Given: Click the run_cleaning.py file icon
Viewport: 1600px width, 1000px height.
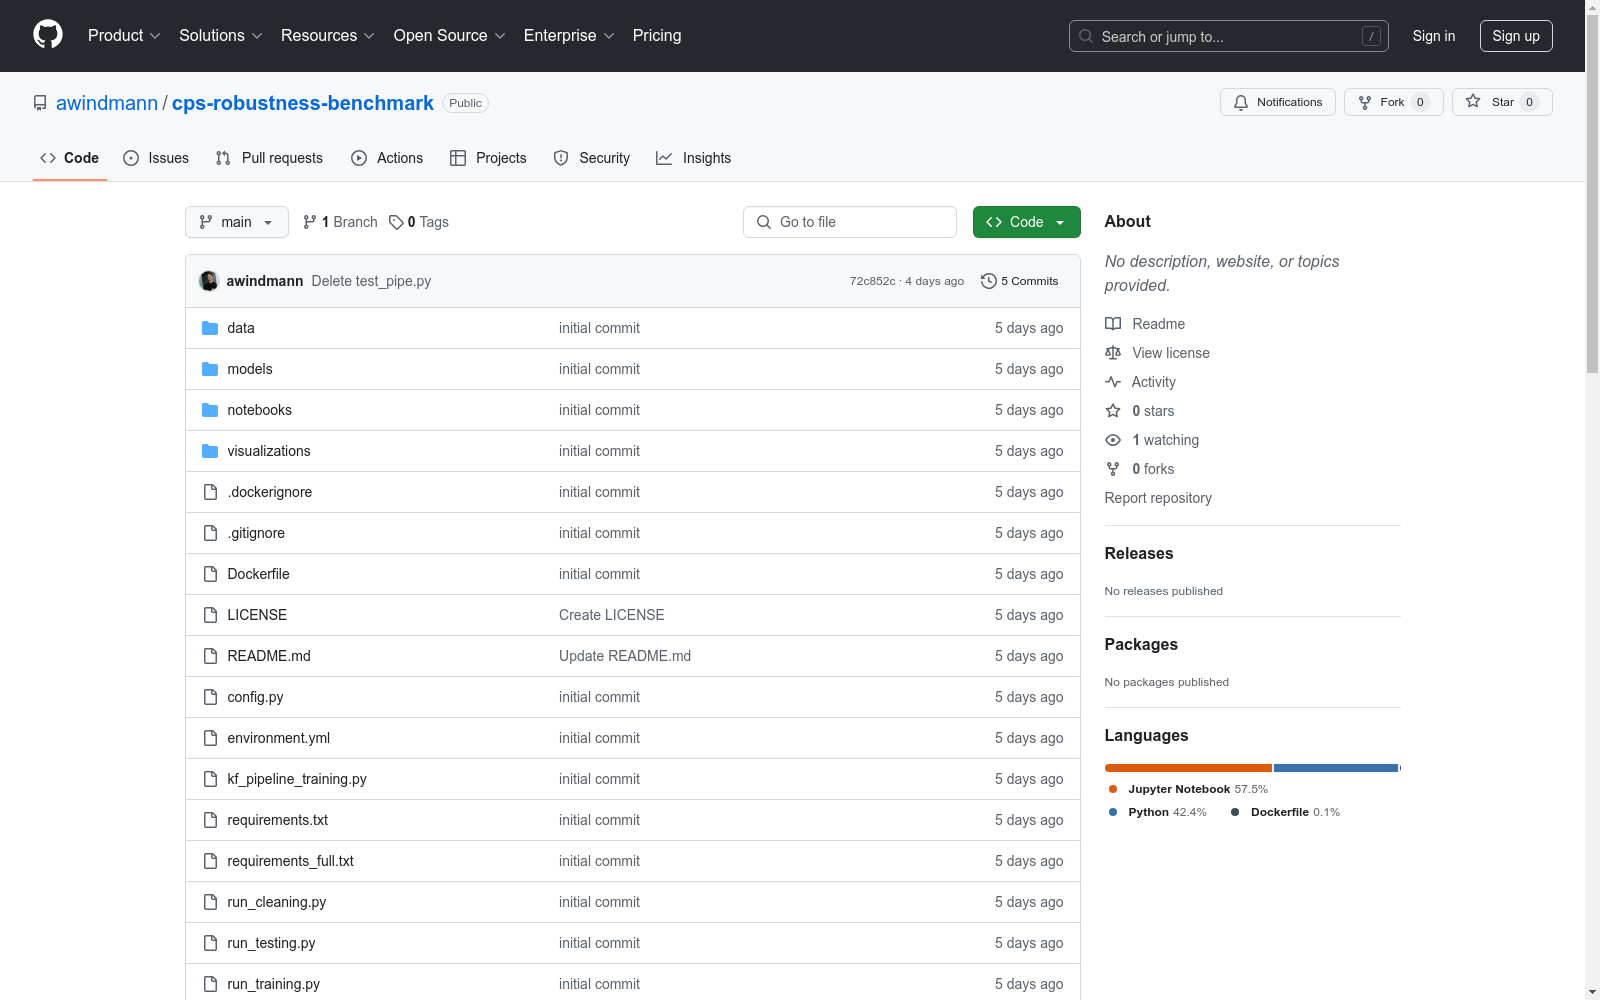Looking at the screenshot, I should click(210, 902).
